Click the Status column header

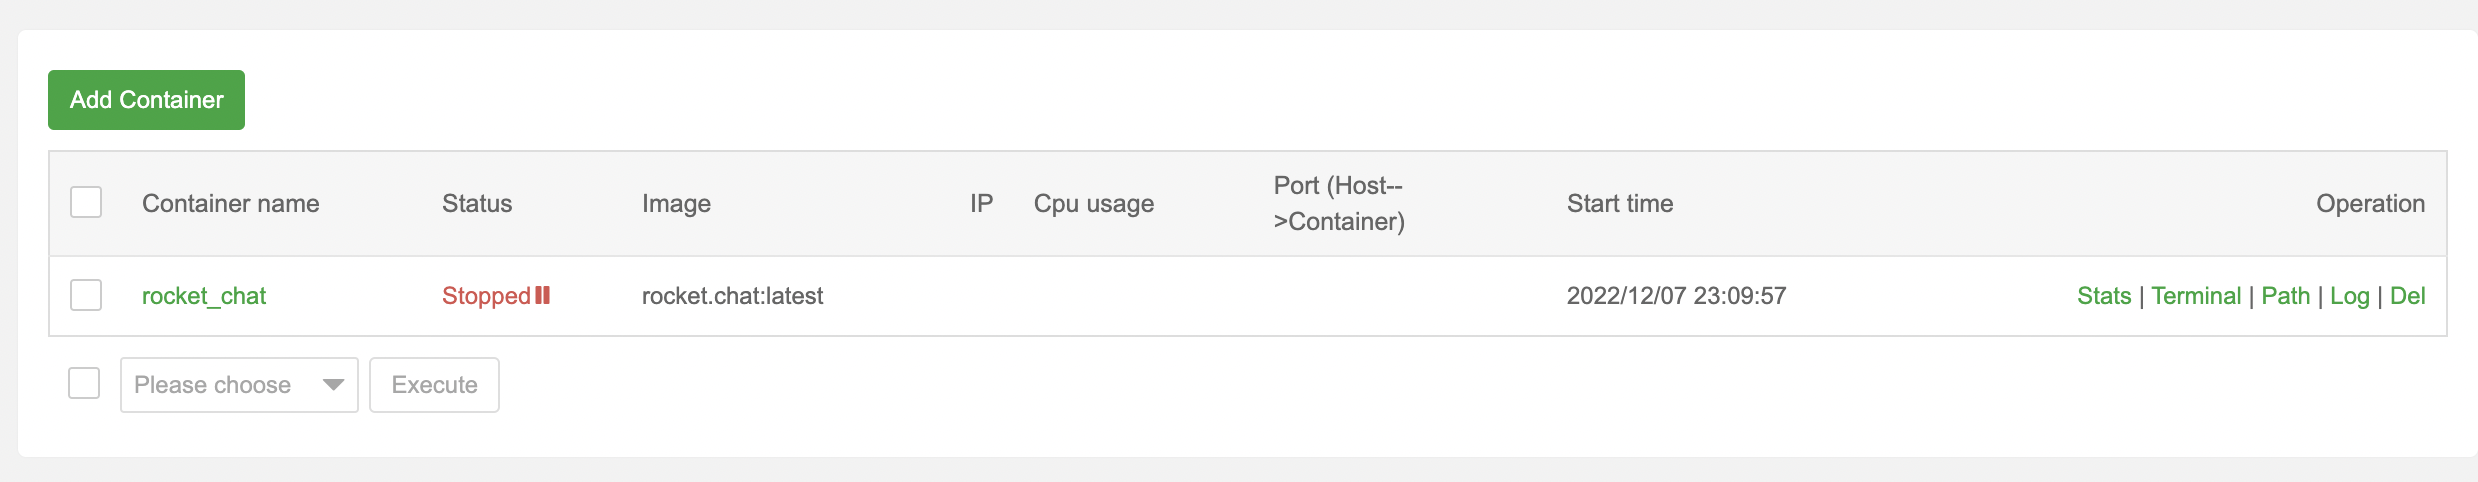tap(477, 204)
